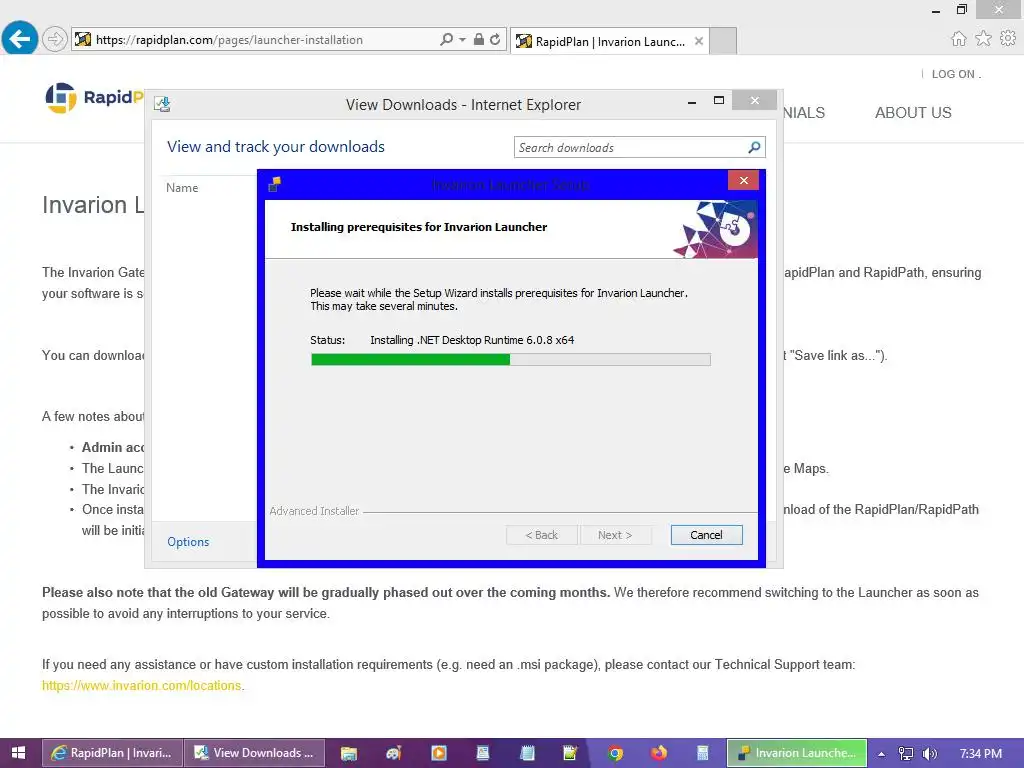Click the Options link in View Downloads
Screen dimensions: 1024x768
pos(188,542)
